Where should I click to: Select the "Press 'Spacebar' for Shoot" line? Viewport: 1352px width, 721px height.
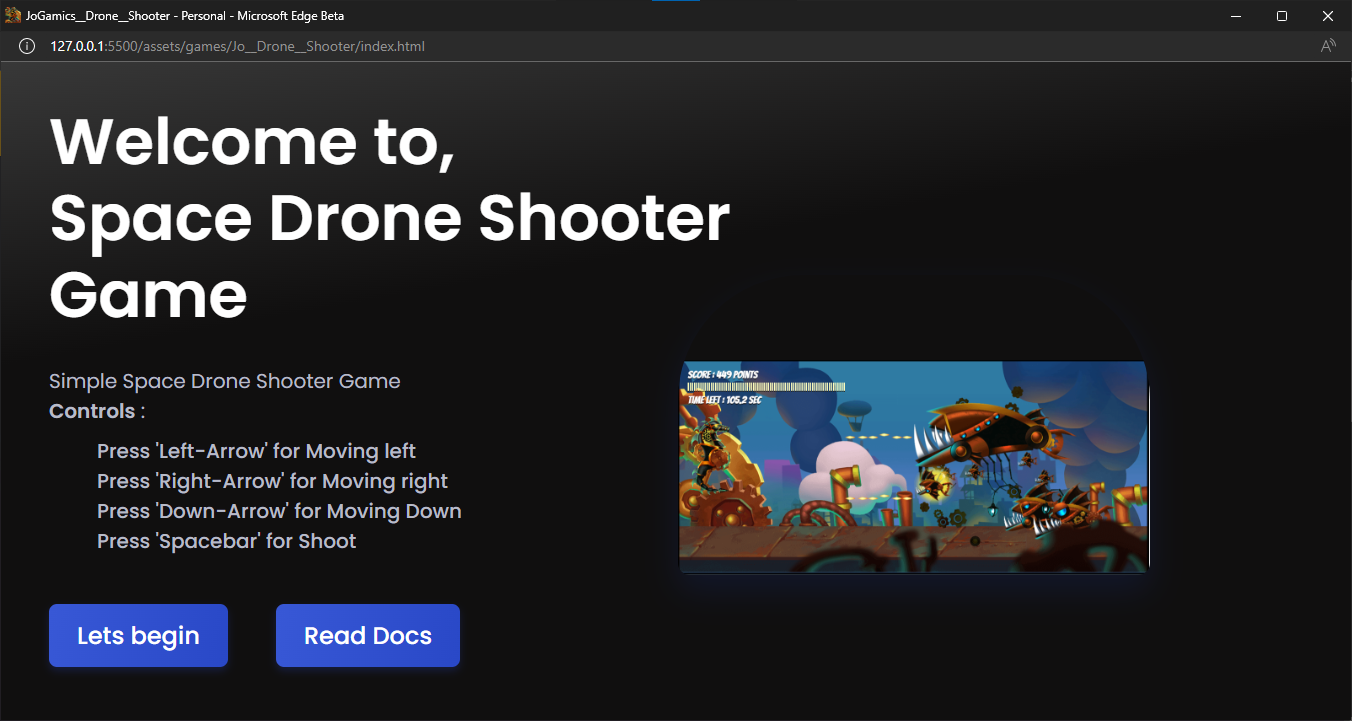[226, 541]
